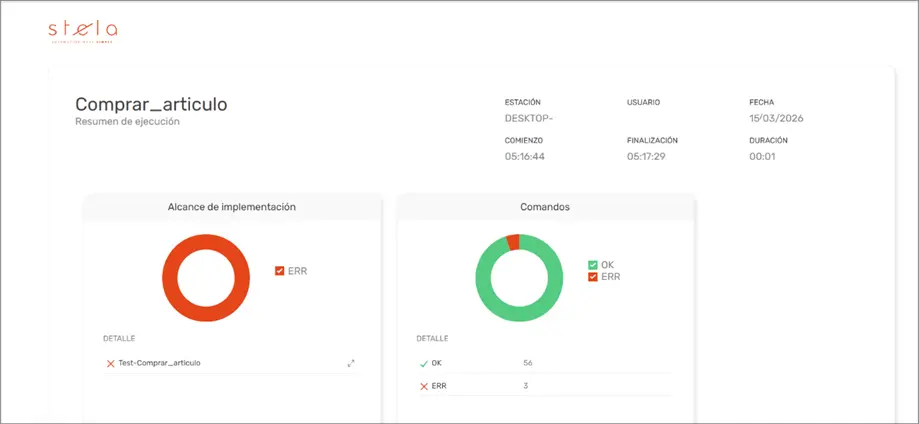Click the green checkmark icon in OK row
The image size is (919, 424).
[x=424, y=363]
